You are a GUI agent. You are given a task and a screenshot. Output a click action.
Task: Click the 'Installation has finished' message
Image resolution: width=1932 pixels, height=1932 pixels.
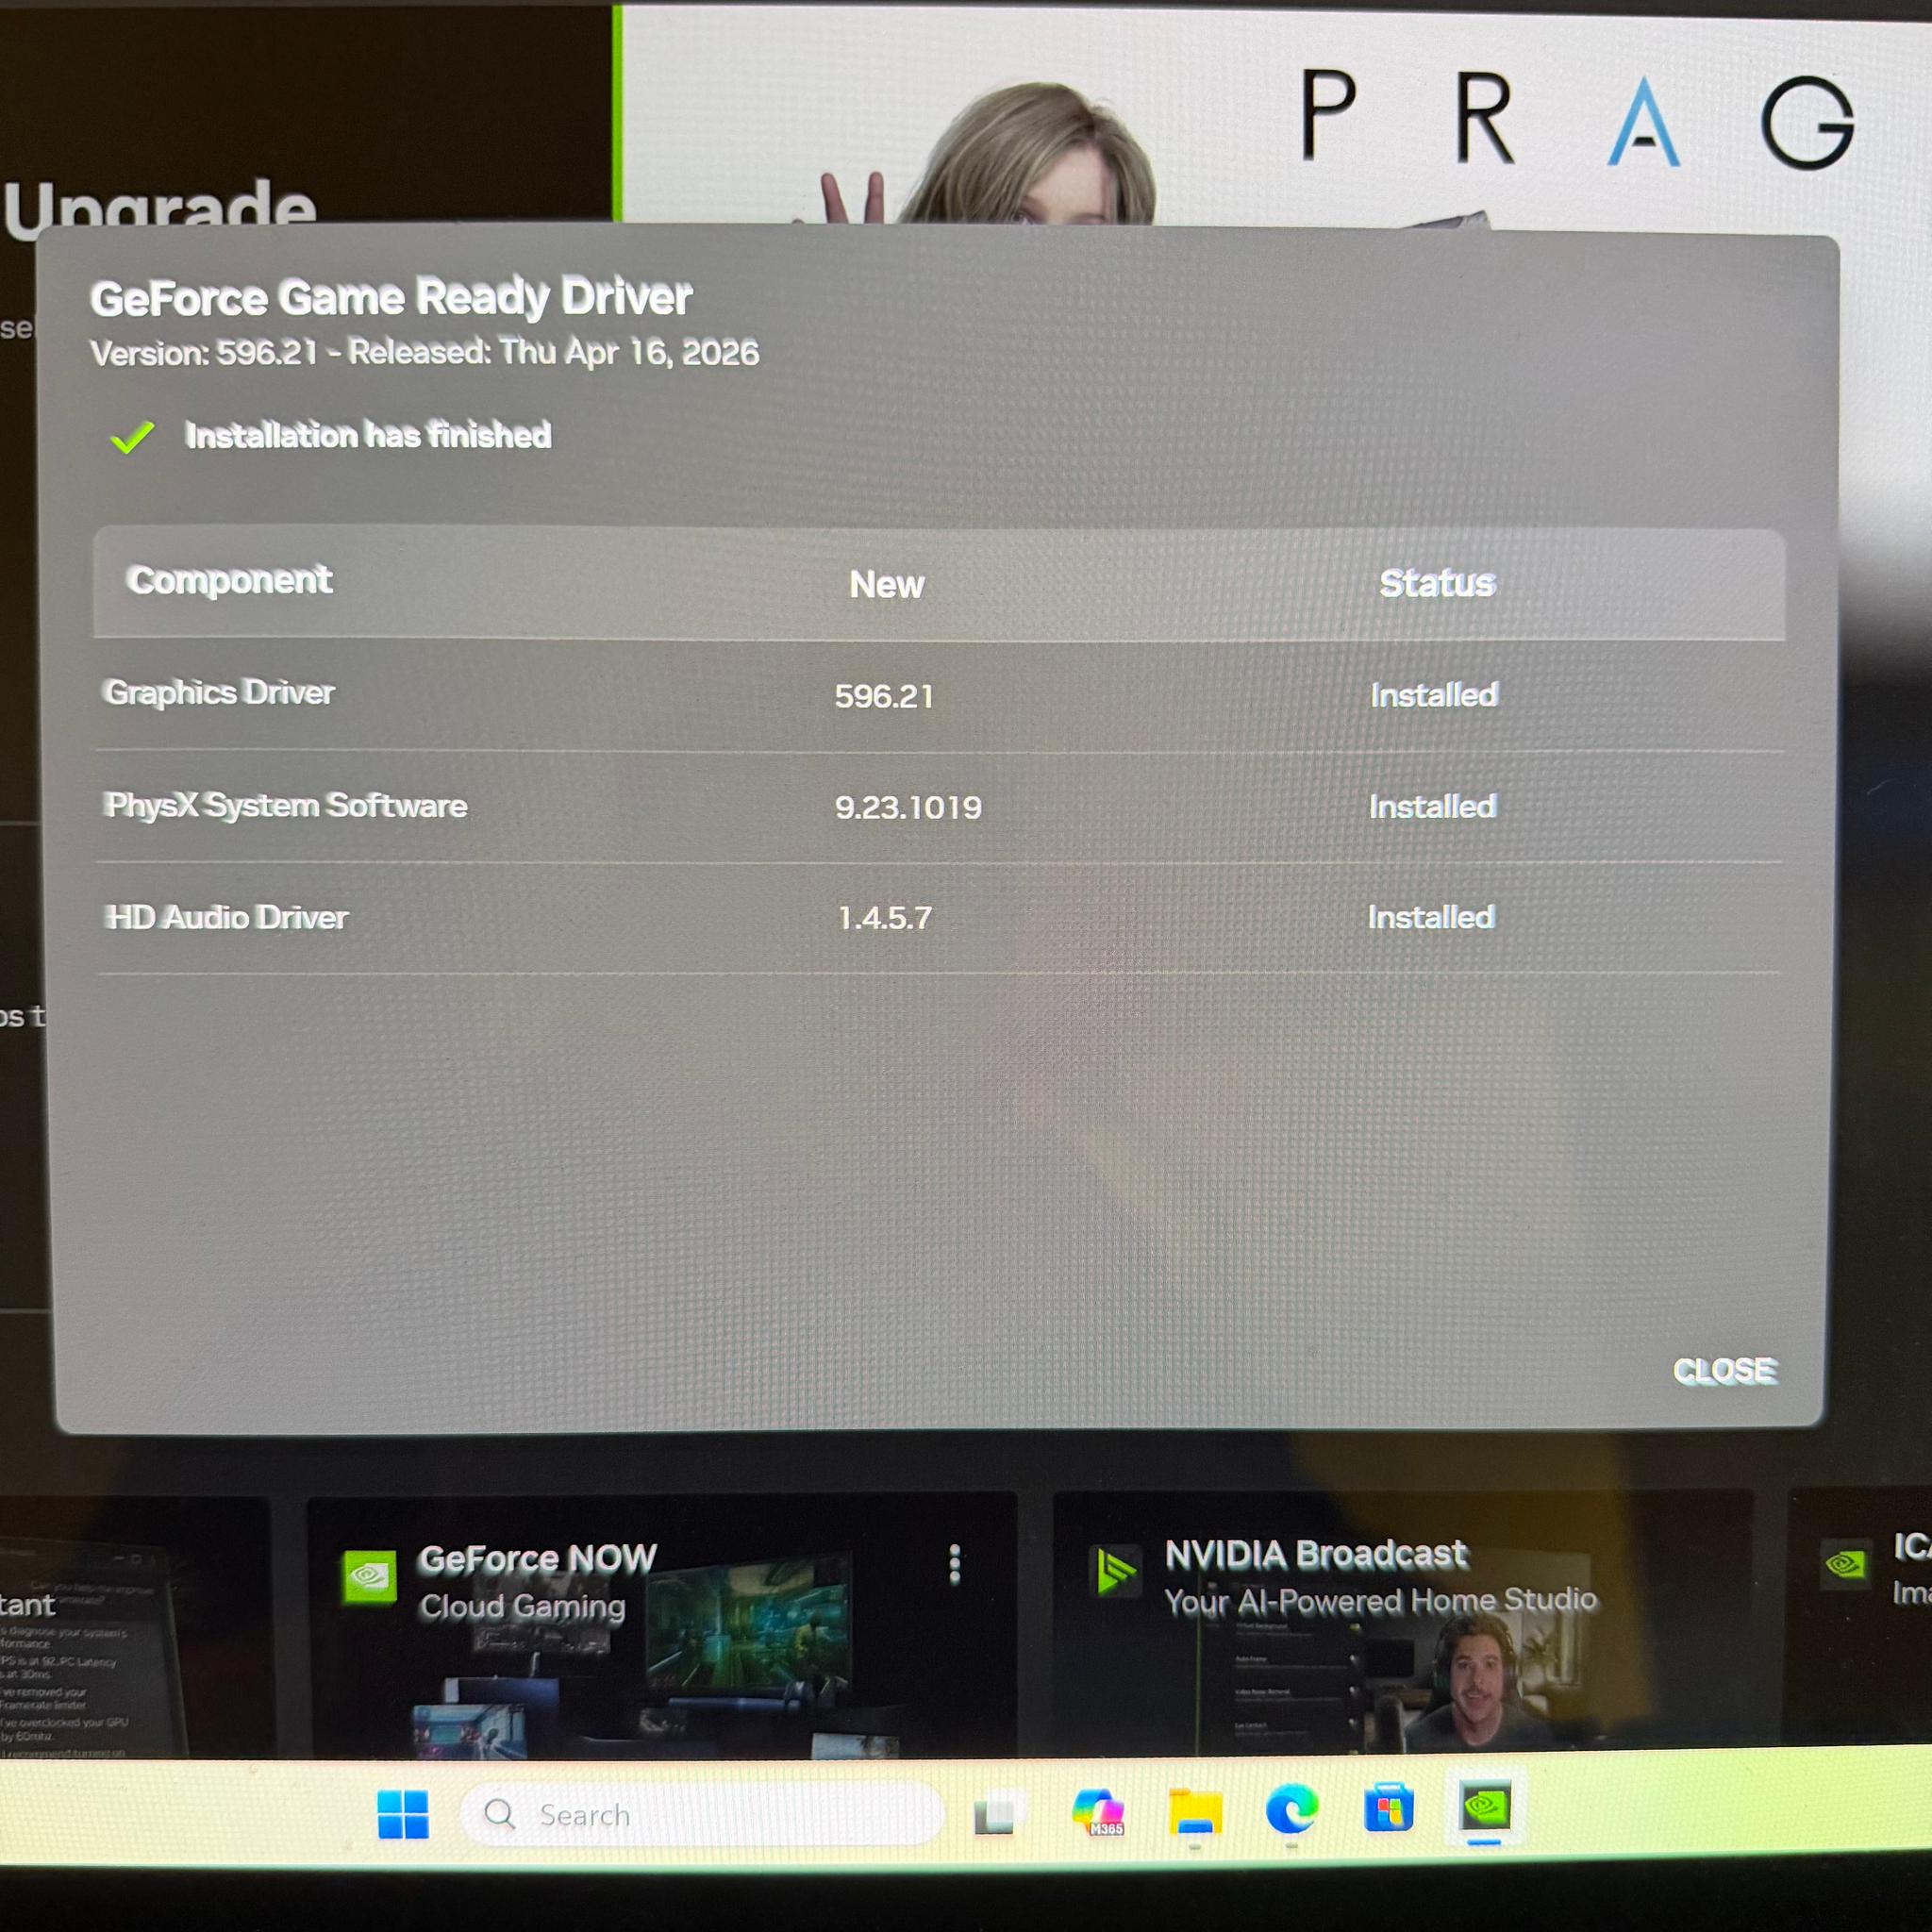pos(368,435)
